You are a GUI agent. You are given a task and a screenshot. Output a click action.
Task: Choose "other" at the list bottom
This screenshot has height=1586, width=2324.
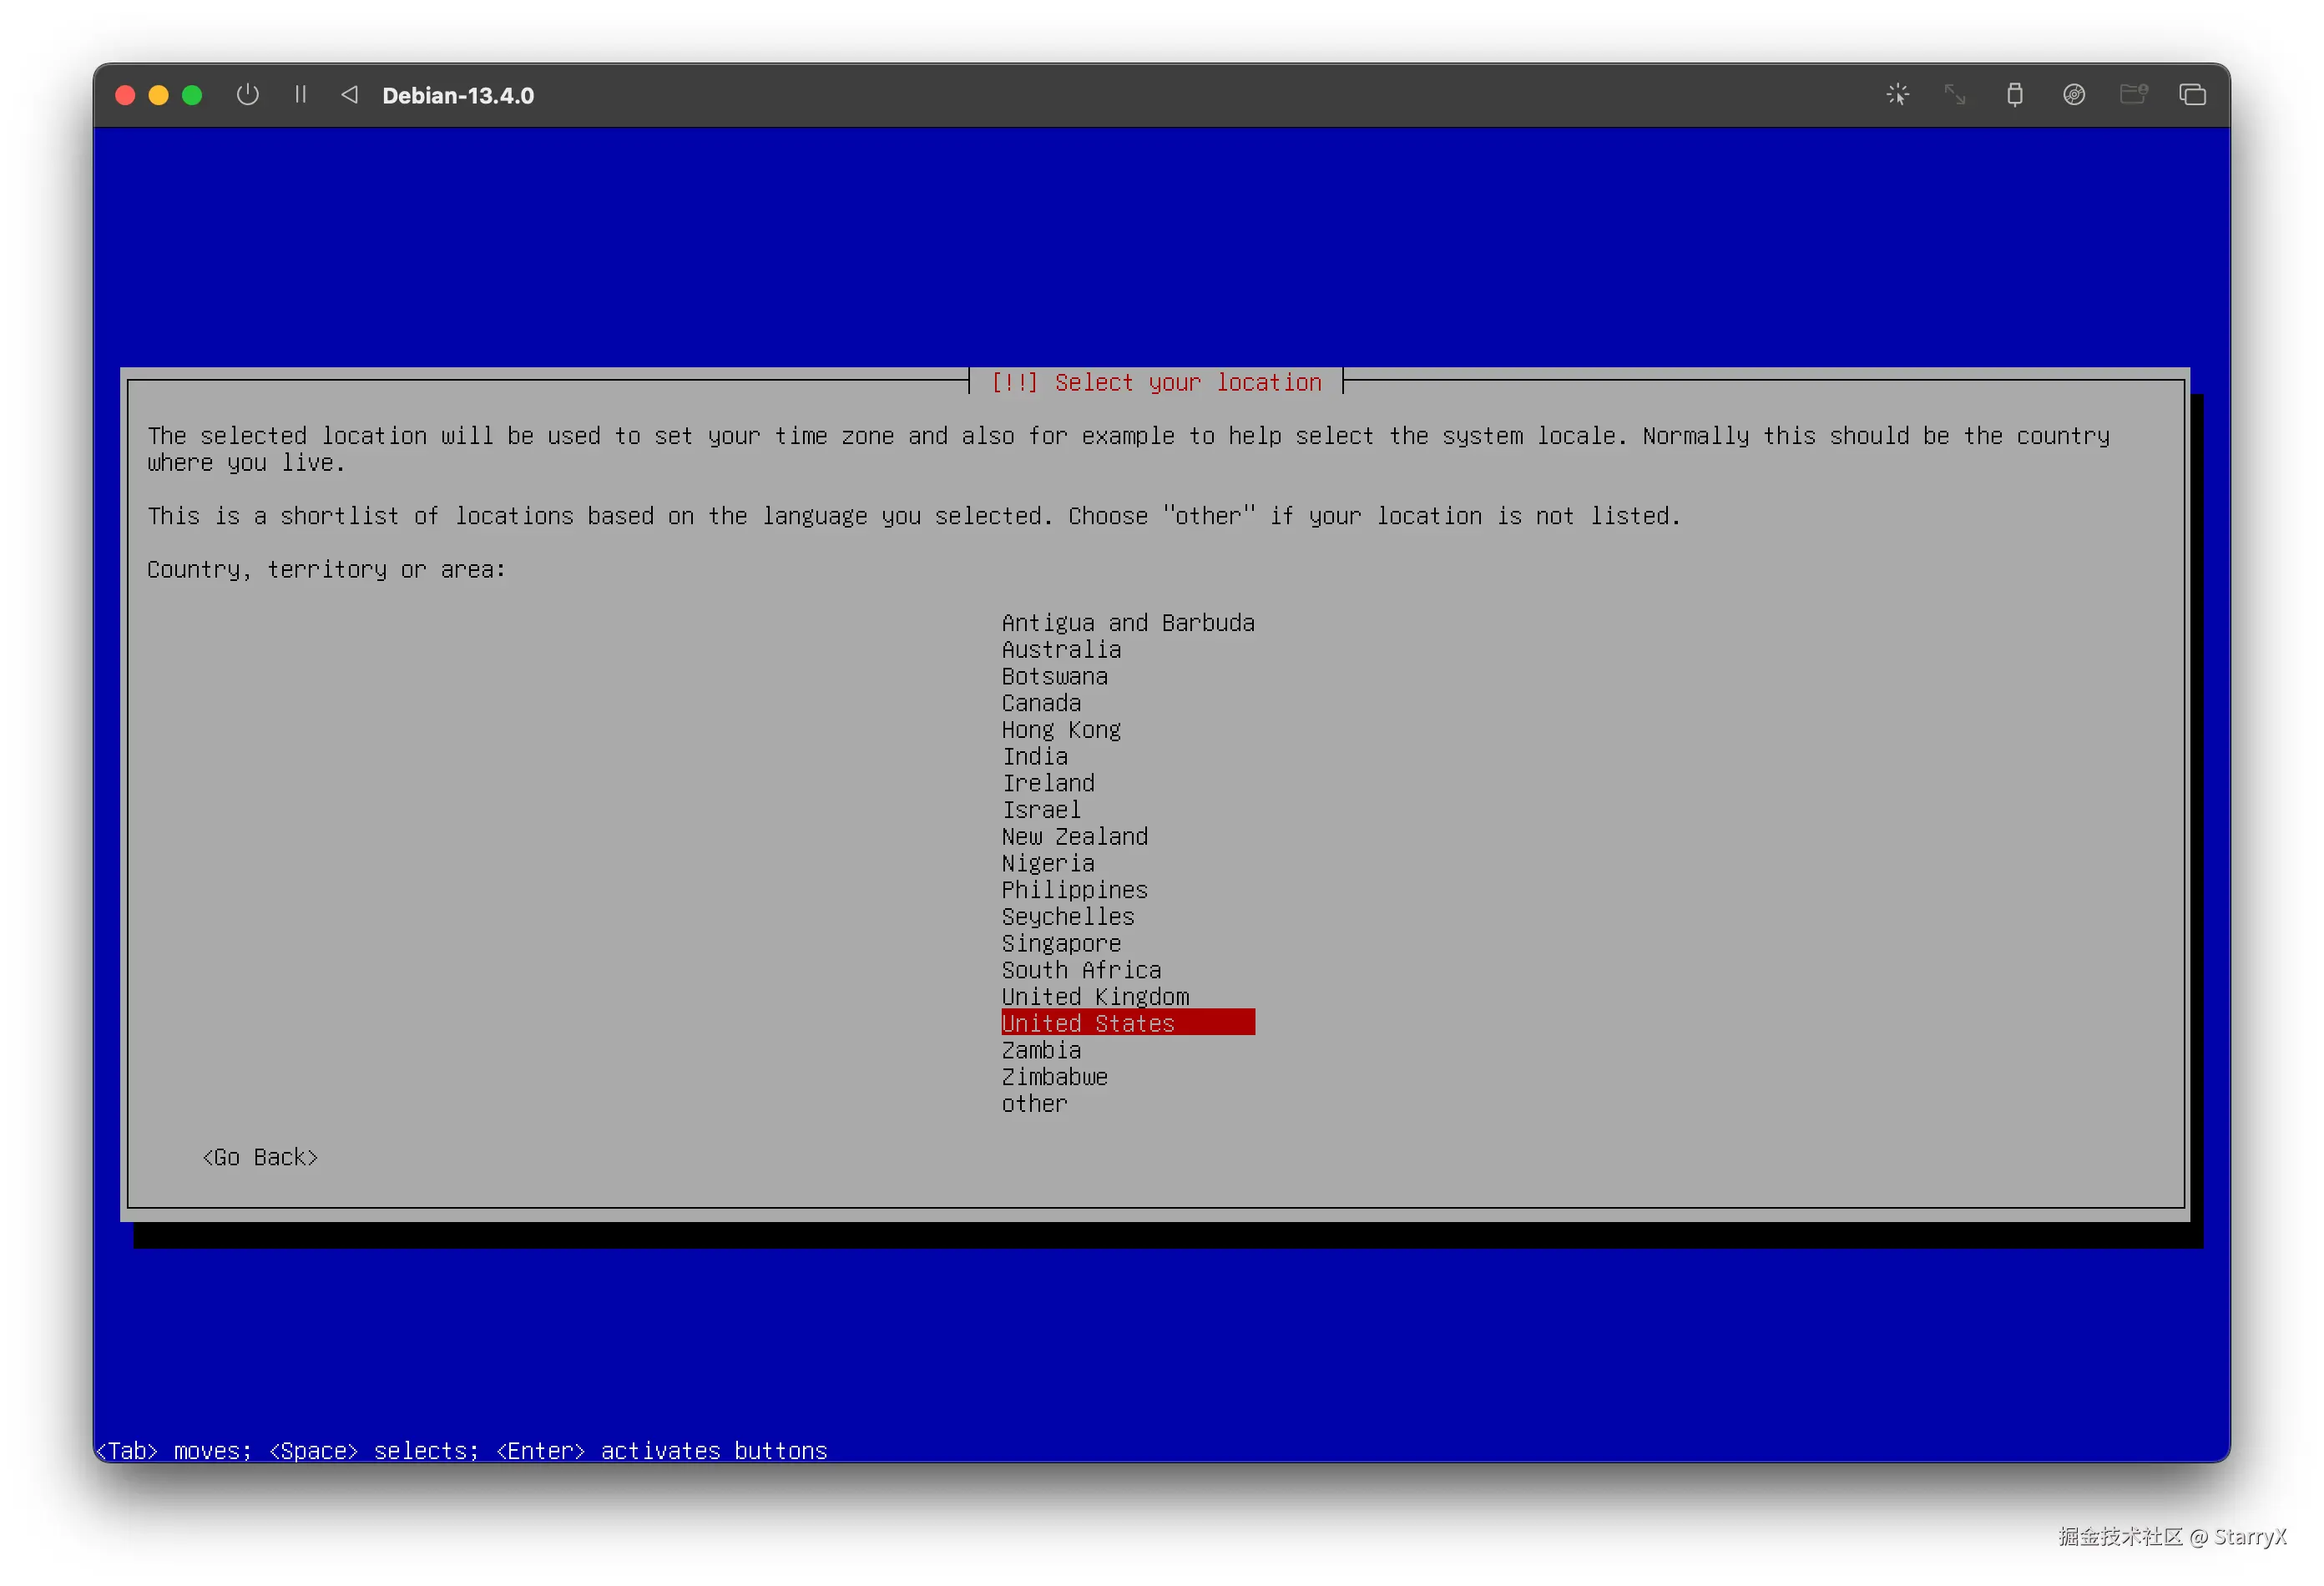(1034, 1104)
